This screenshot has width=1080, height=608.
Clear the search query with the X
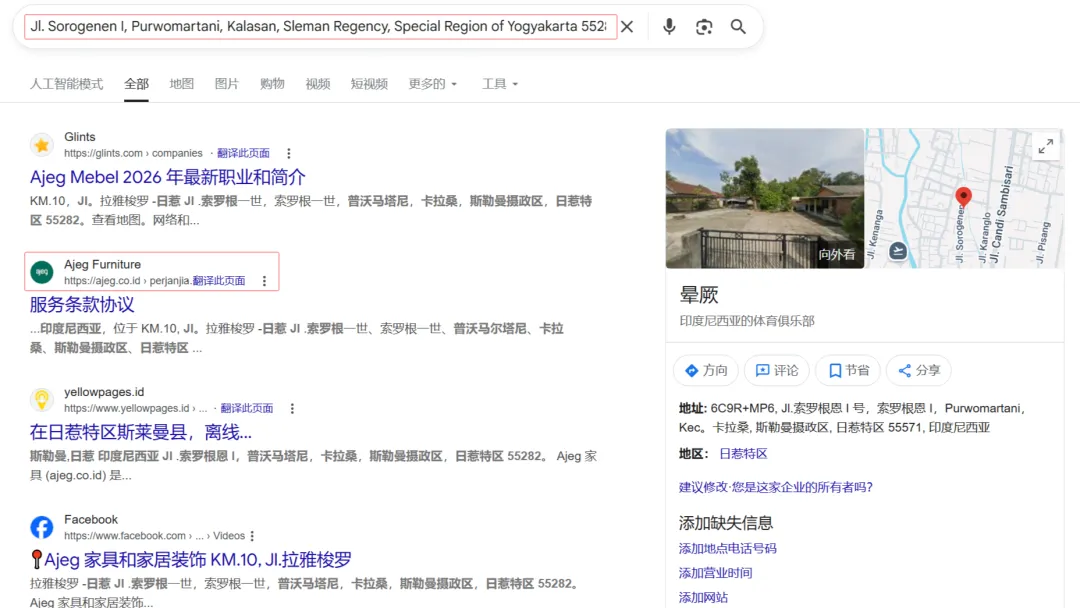tap(626, 27)
